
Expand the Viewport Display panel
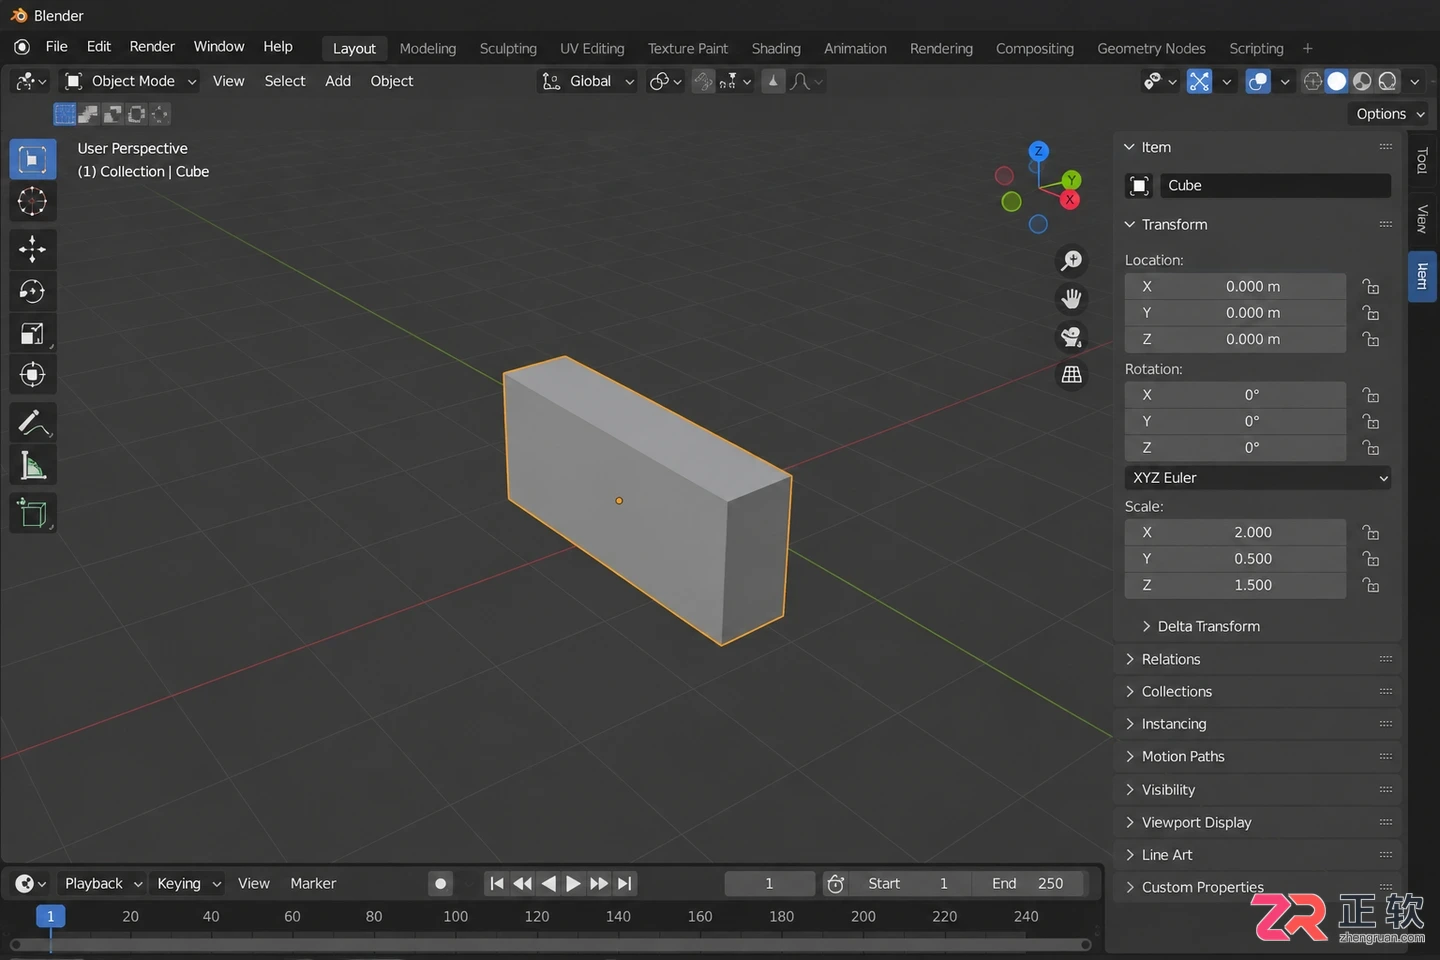coord(1257,823)
